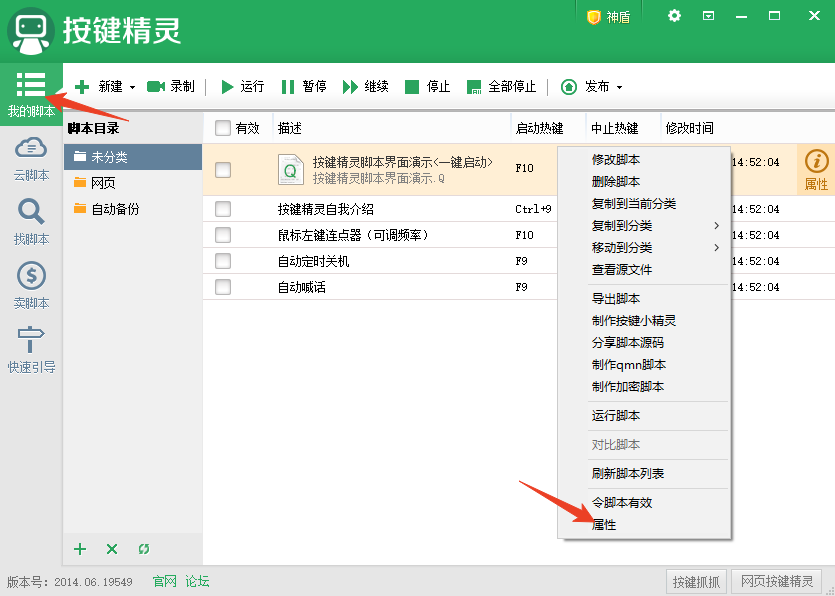The image size is (835, 596).
Task: Click the 新建 plus toolbar button
Action: pyautogui.click(x=99, y=86)
